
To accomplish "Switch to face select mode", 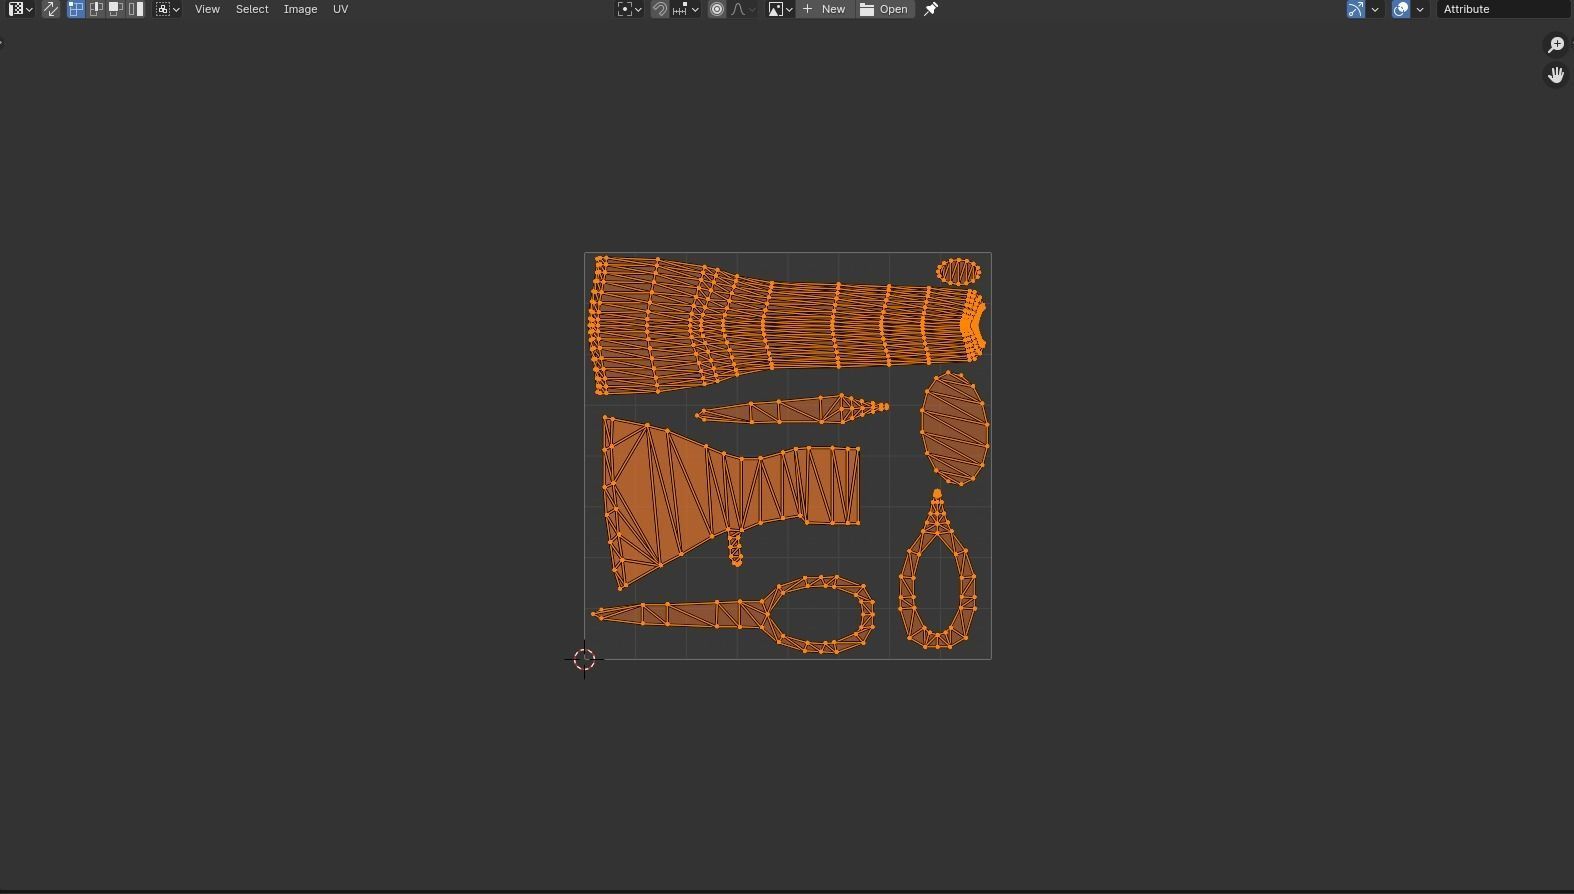I will (x=116, y=9).
